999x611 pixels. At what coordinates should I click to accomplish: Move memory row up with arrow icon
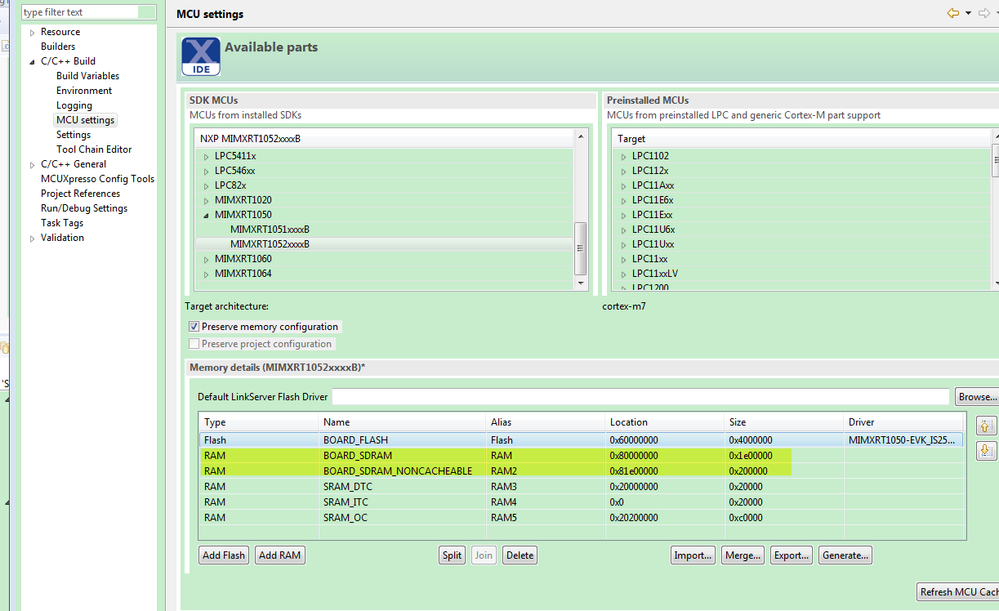click(x=985, y=426)
